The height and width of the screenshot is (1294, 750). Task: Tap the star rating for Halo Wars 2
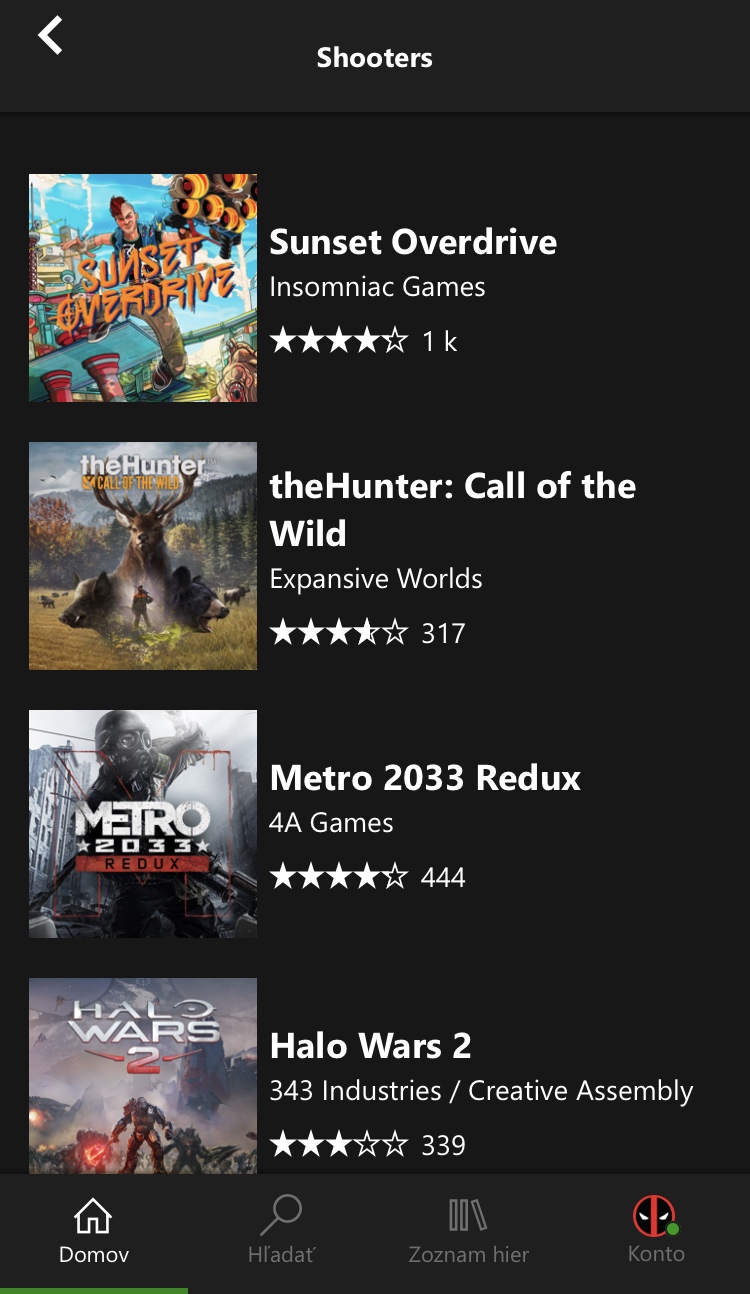[339, 1144]
